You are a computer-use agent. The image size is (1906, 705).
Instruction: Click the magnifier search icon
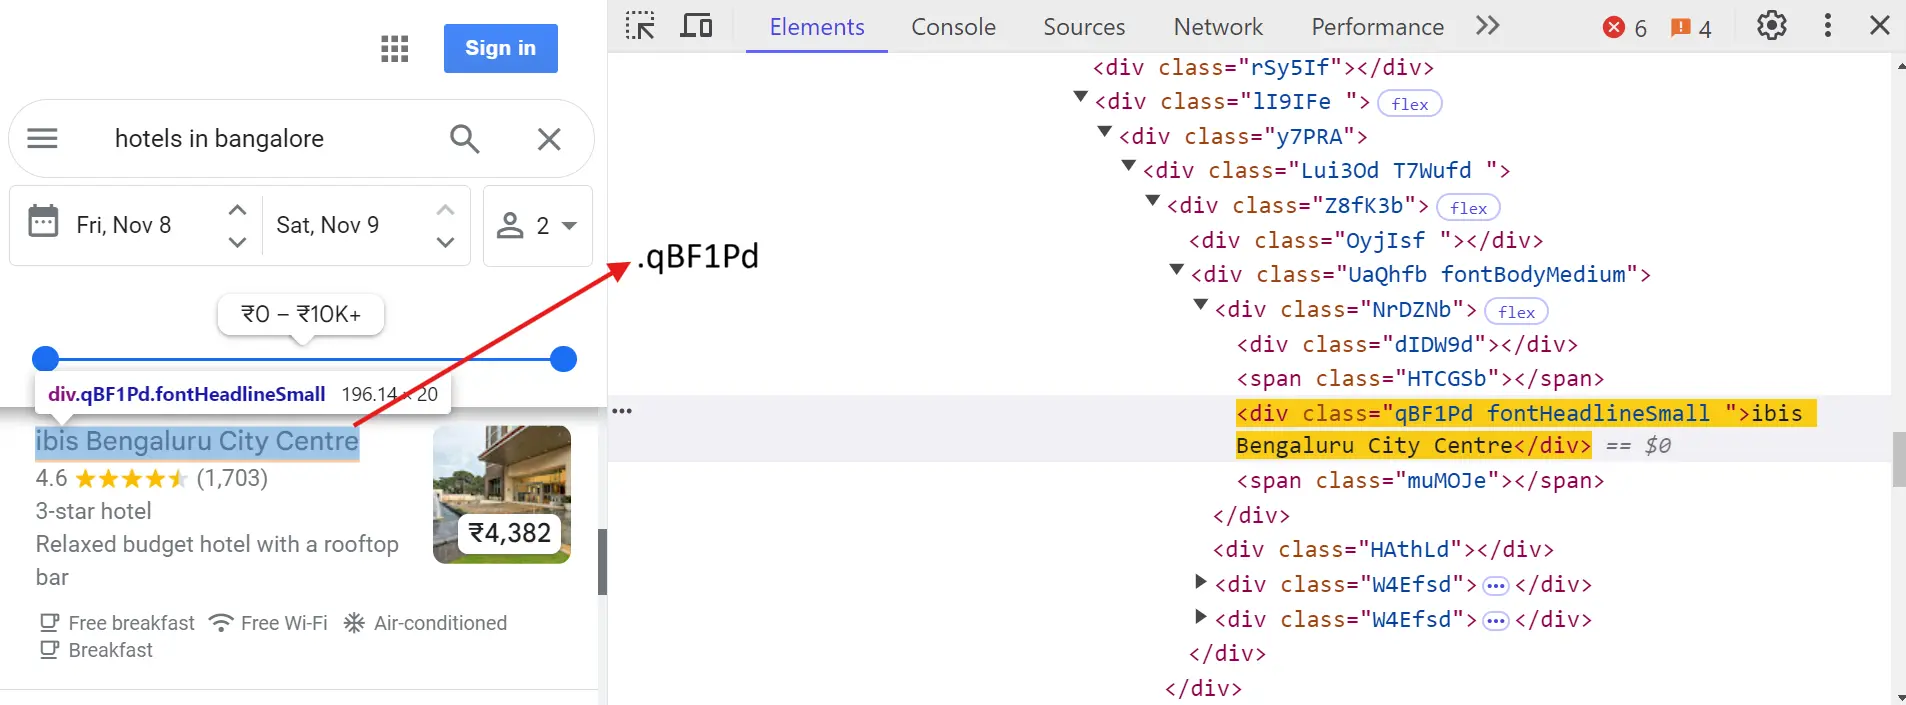(x=465, y=138)
